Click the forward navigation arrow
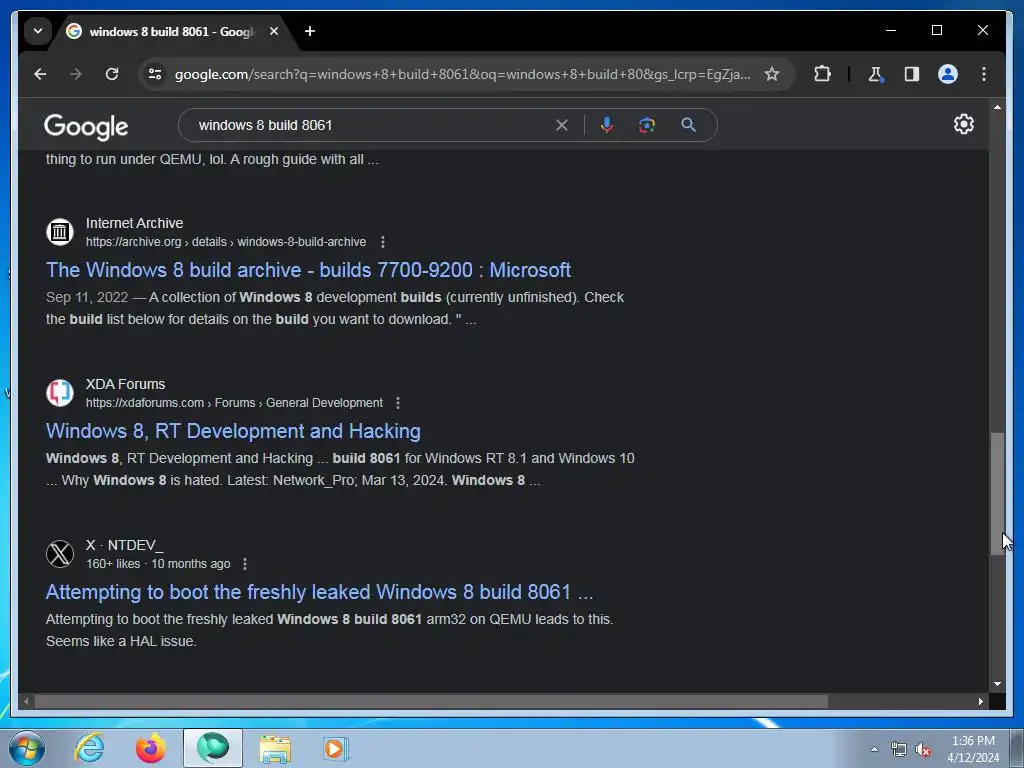This screenshot has height=768, width=1024. click(76, 74)
